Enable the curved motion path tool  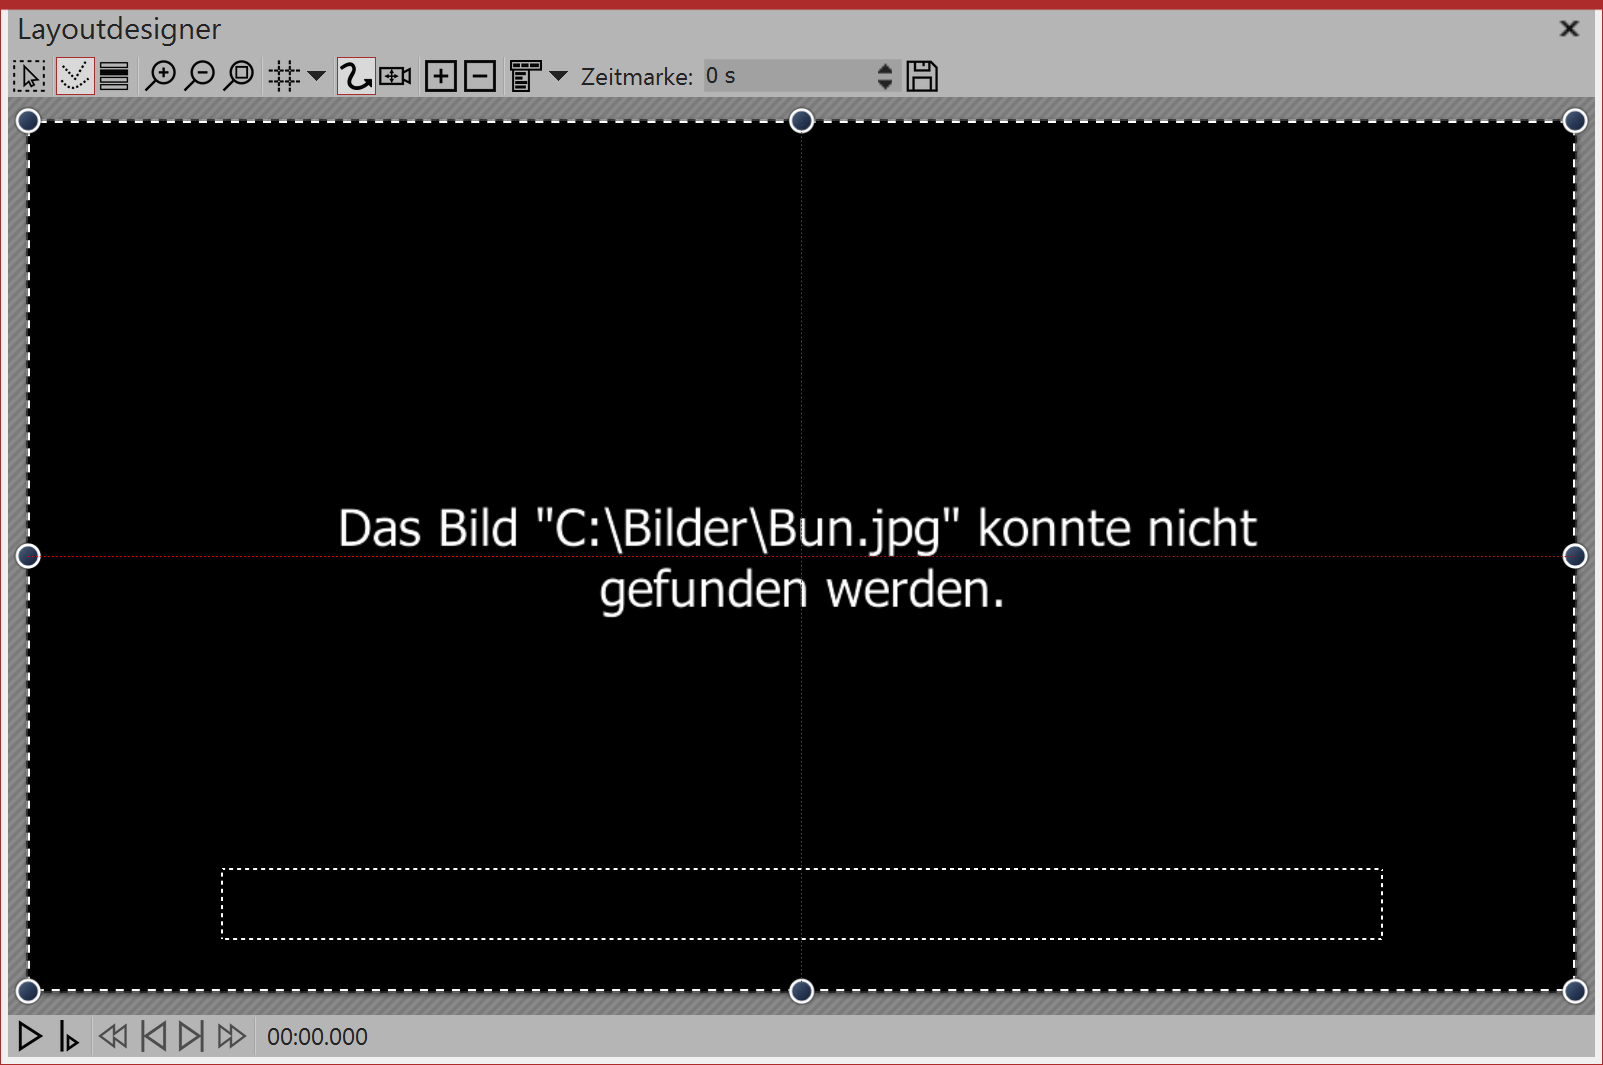pos(354,75)
